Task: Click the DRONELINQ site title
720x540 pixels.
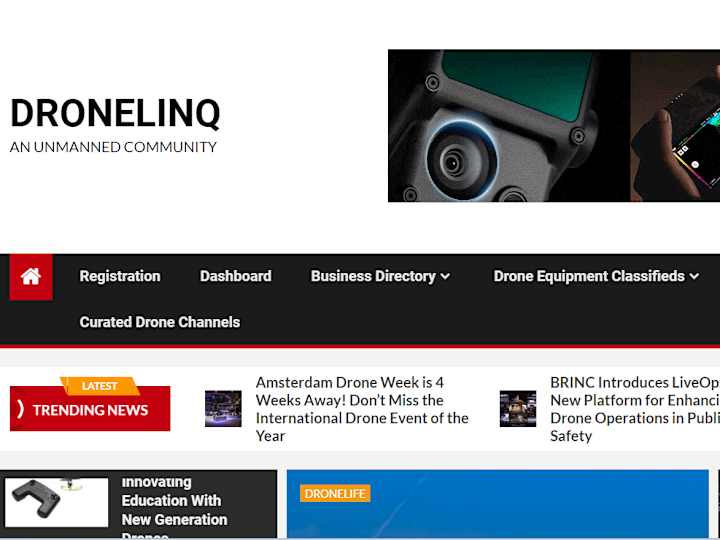Action: 115,113
